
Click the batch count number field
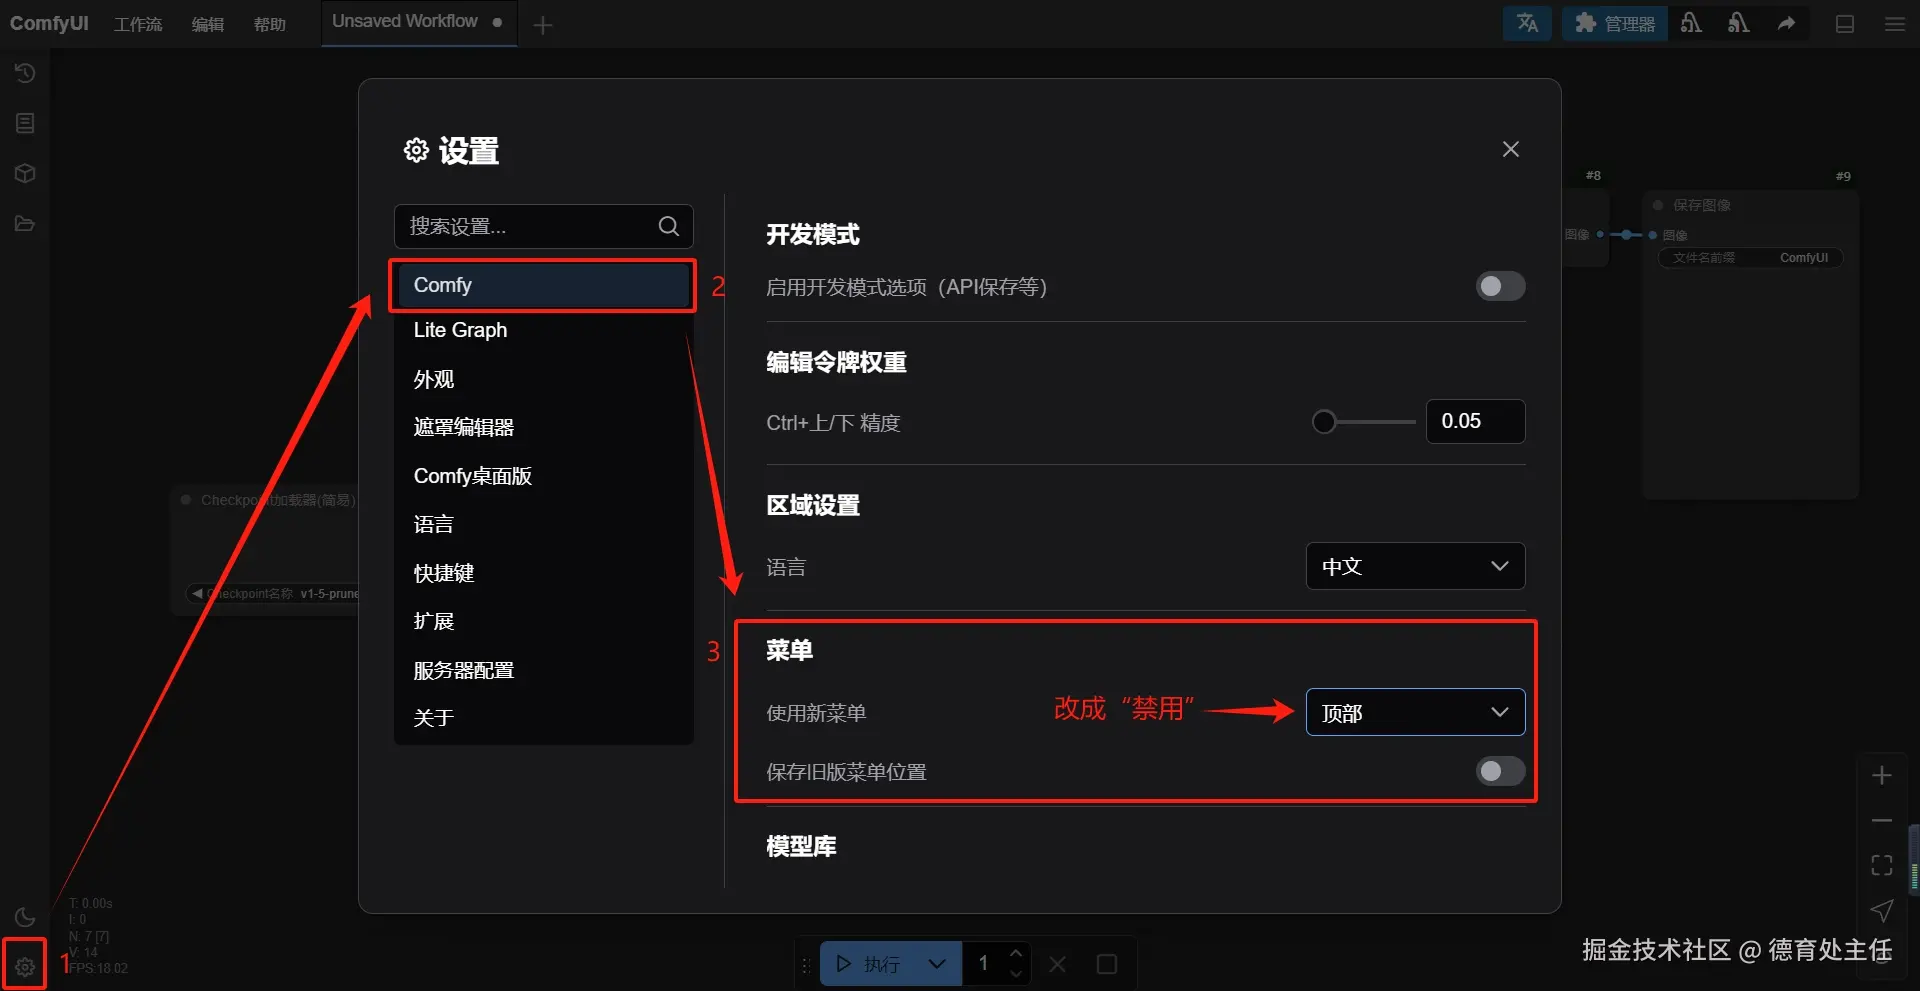(984, 964)
